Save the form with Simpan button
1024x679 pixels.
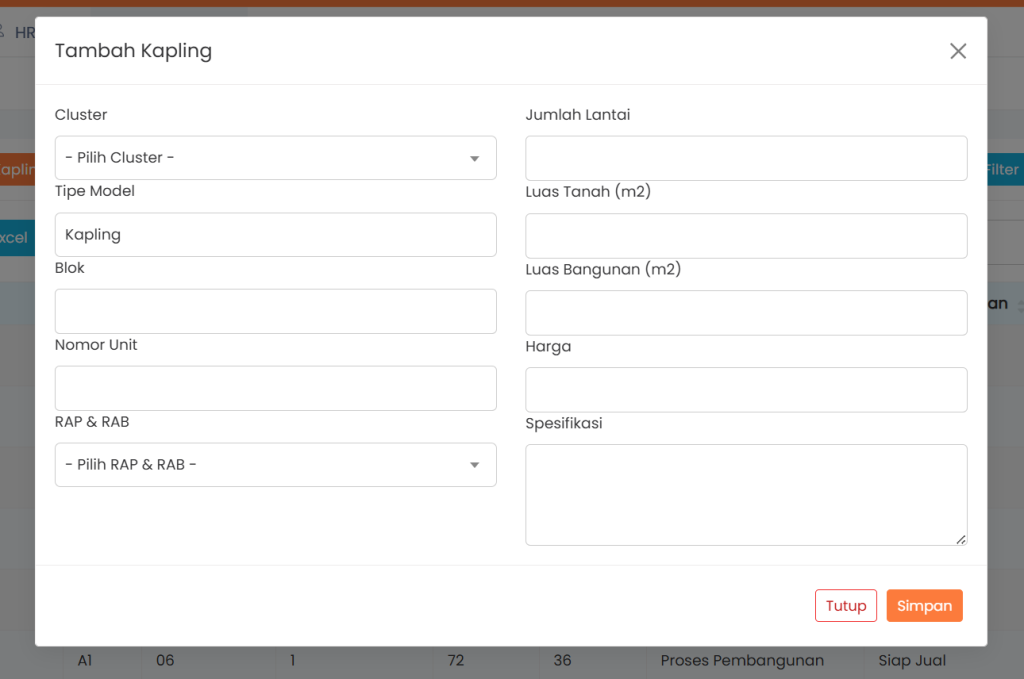click(924, 606)
